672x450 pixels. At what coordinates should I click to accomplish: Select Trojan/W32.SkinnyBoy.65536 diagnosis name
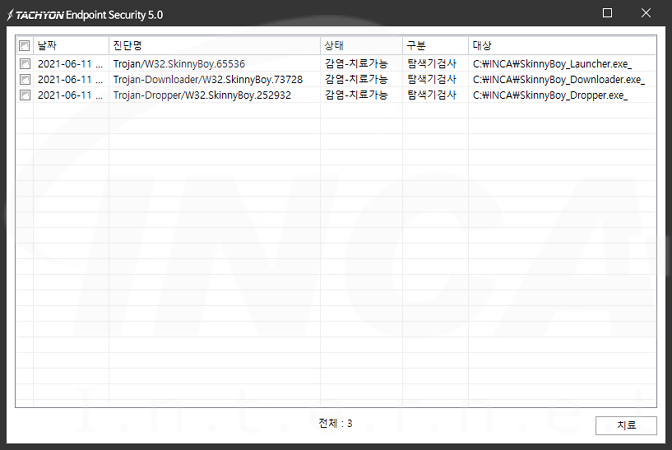click(179, 64)
